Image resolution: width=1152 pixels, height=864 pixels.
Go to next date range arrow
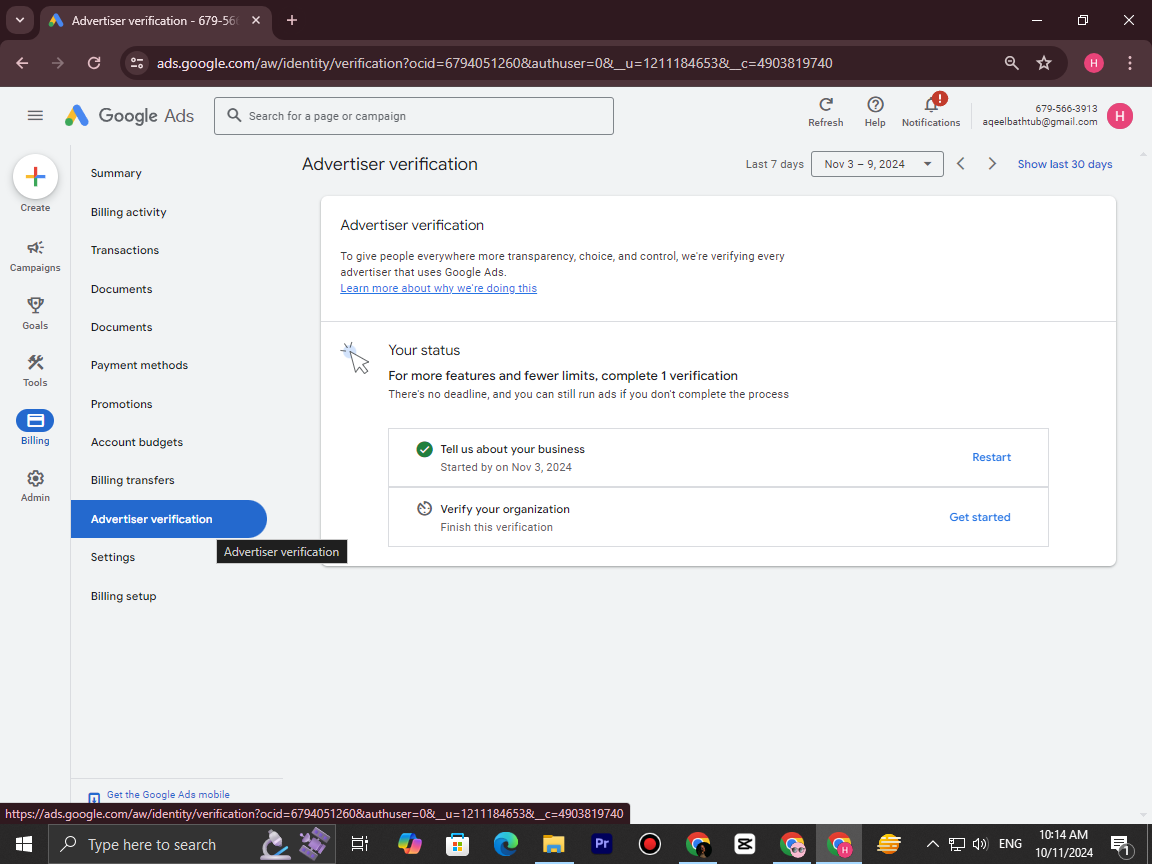click(x=992, y=164)
